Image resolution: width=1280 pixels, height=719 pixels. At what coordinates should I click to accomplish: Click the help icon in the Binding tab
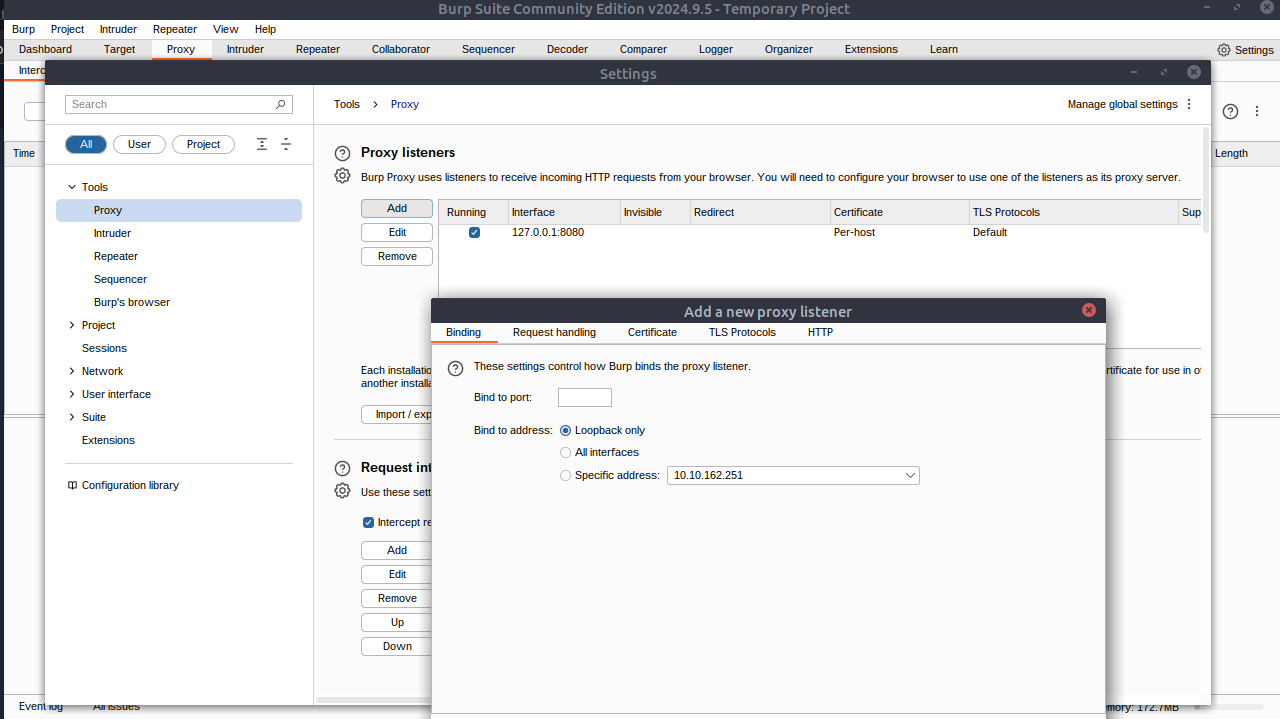click(455, 367)
